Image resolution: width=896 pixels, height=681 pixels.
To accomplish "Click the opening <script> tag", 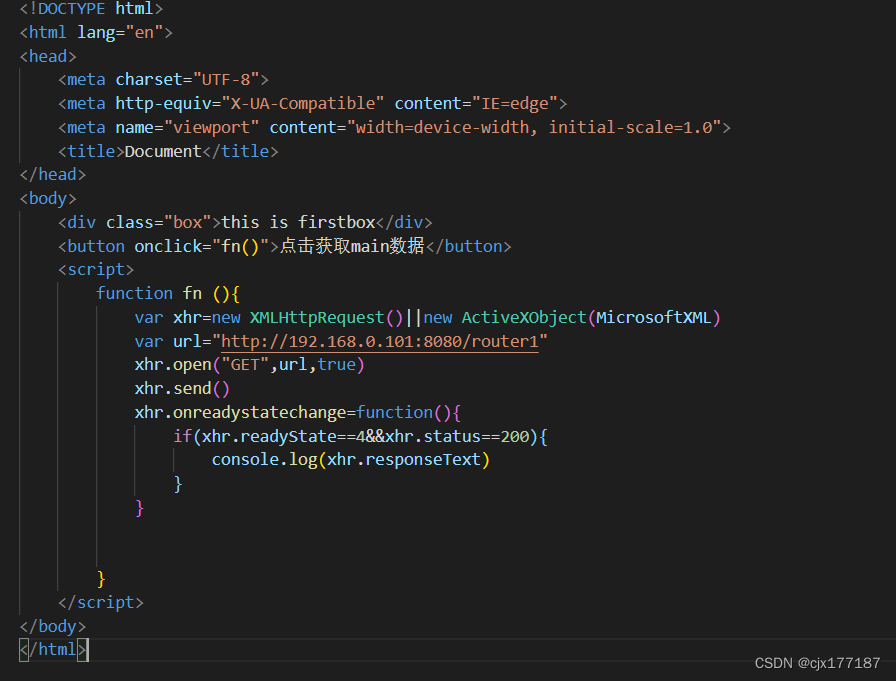I will click(x=96, y=270).
